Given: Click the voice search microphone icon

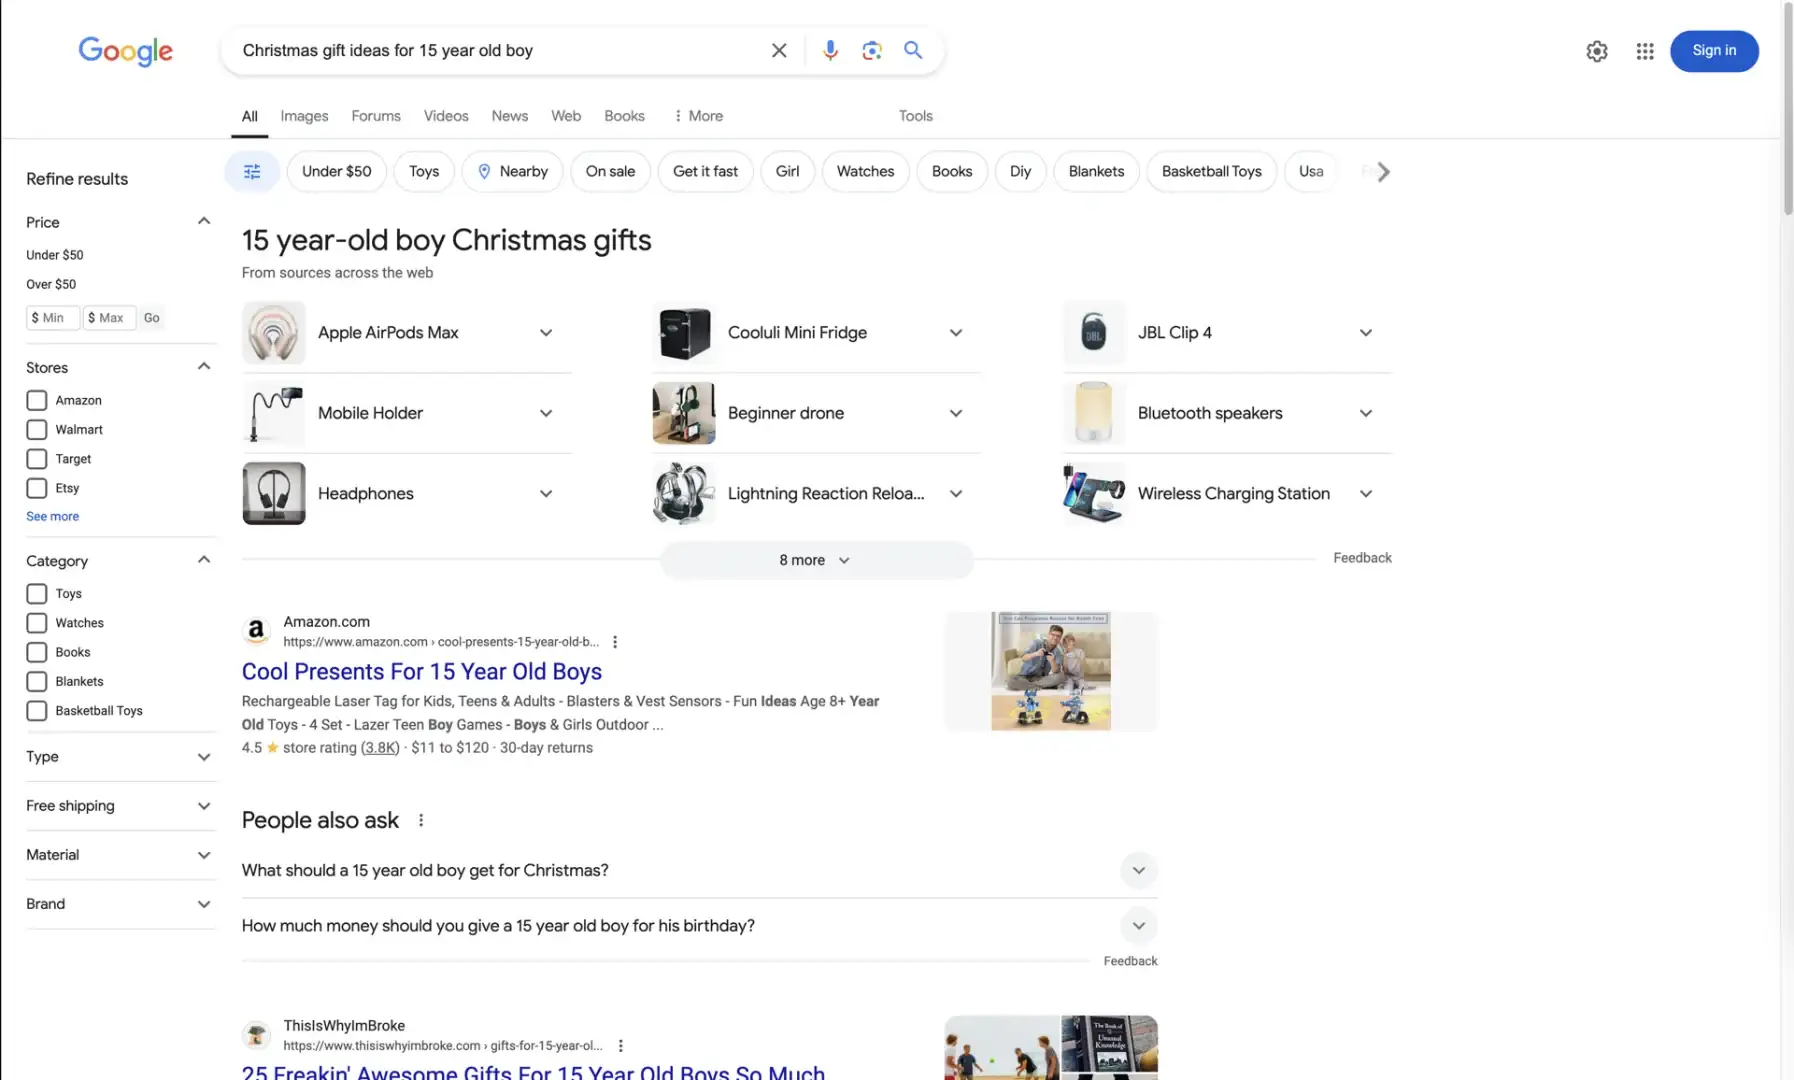Looking at the screenshot, I should pos(830,50).
